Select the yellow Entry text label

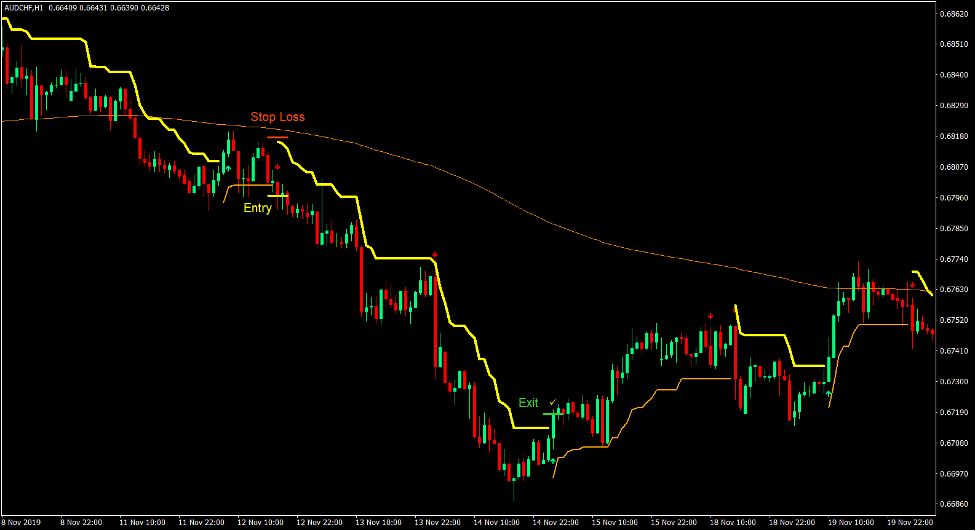[257, 209]
